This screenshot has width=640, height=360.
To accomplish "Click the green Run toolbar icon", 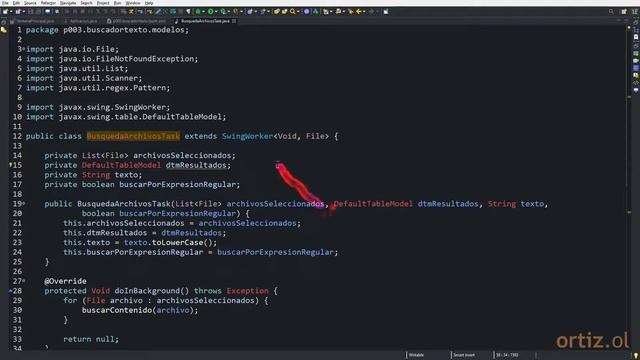I will [x=210, y=11].
